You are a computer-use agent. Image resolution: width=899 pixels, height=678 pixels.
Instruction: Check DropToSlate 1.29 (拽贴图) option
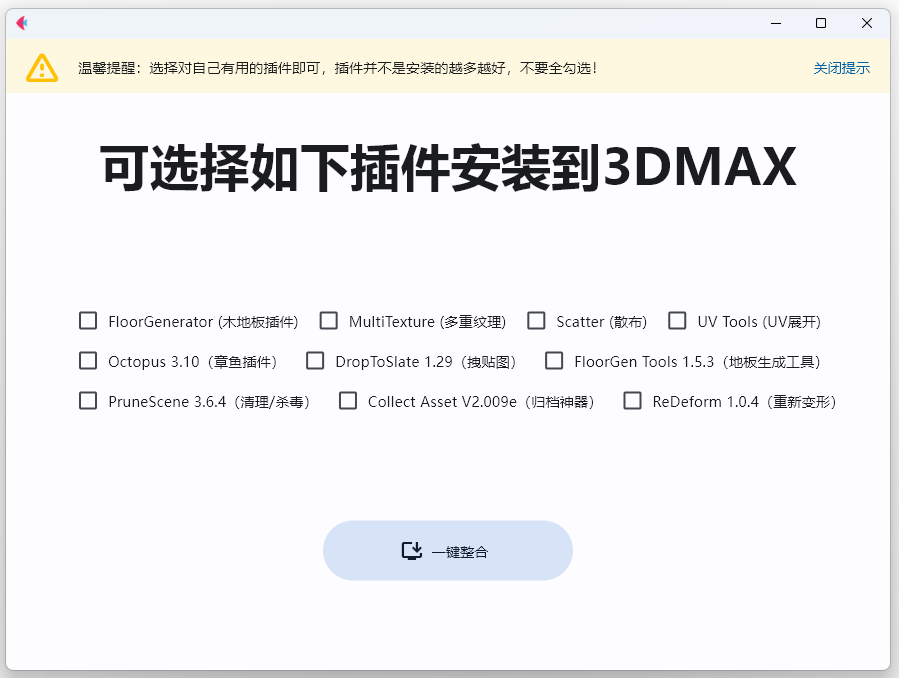coord(316,361)
